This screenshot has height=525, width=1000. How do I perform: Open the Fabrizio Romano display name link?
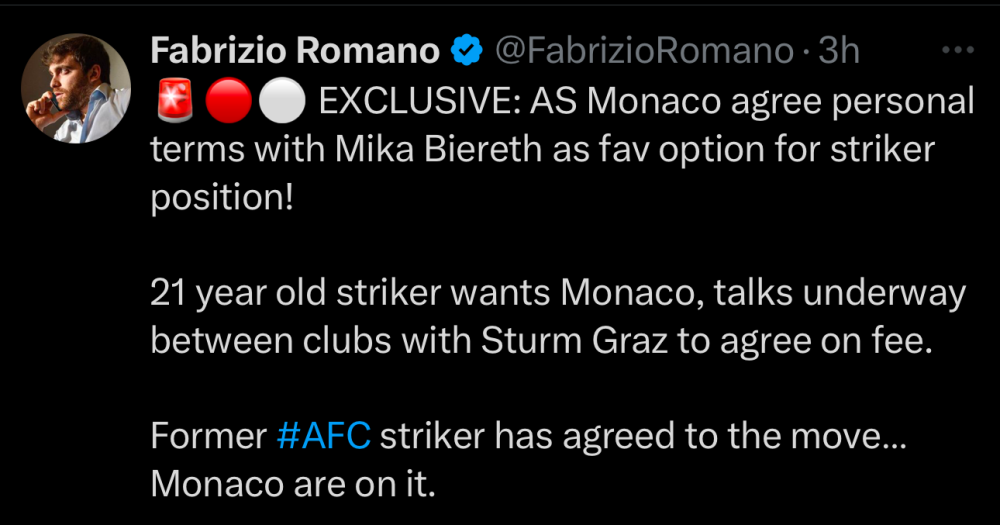point(296,50)
